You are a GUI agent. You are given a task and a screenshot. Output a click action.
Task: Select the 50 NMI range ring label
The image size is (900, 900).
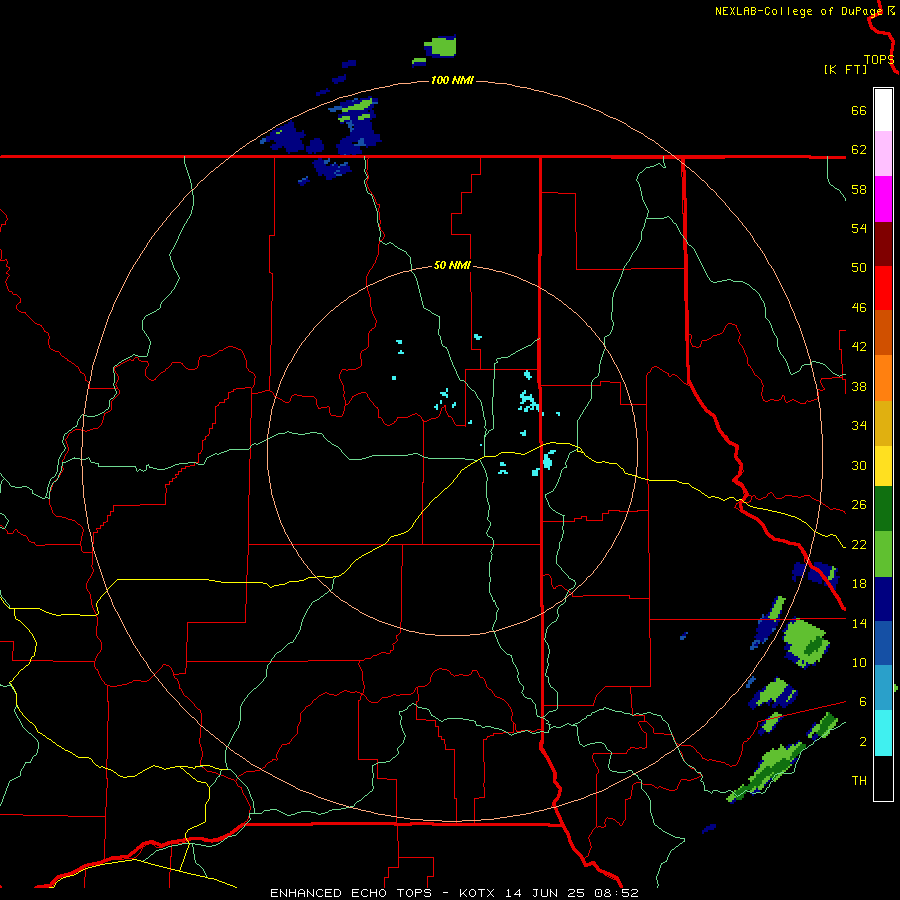(452, 265)
